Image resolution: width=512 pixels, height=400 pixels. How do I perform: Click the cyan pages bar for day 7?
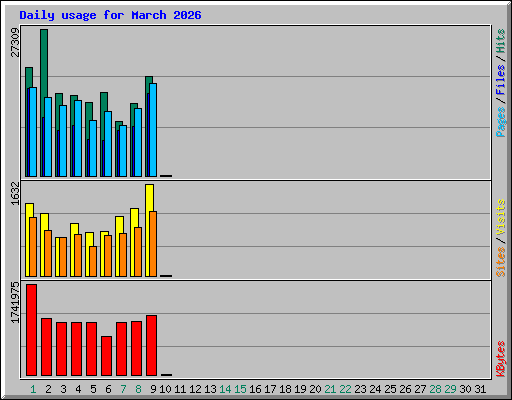click(x=123, y=151)
